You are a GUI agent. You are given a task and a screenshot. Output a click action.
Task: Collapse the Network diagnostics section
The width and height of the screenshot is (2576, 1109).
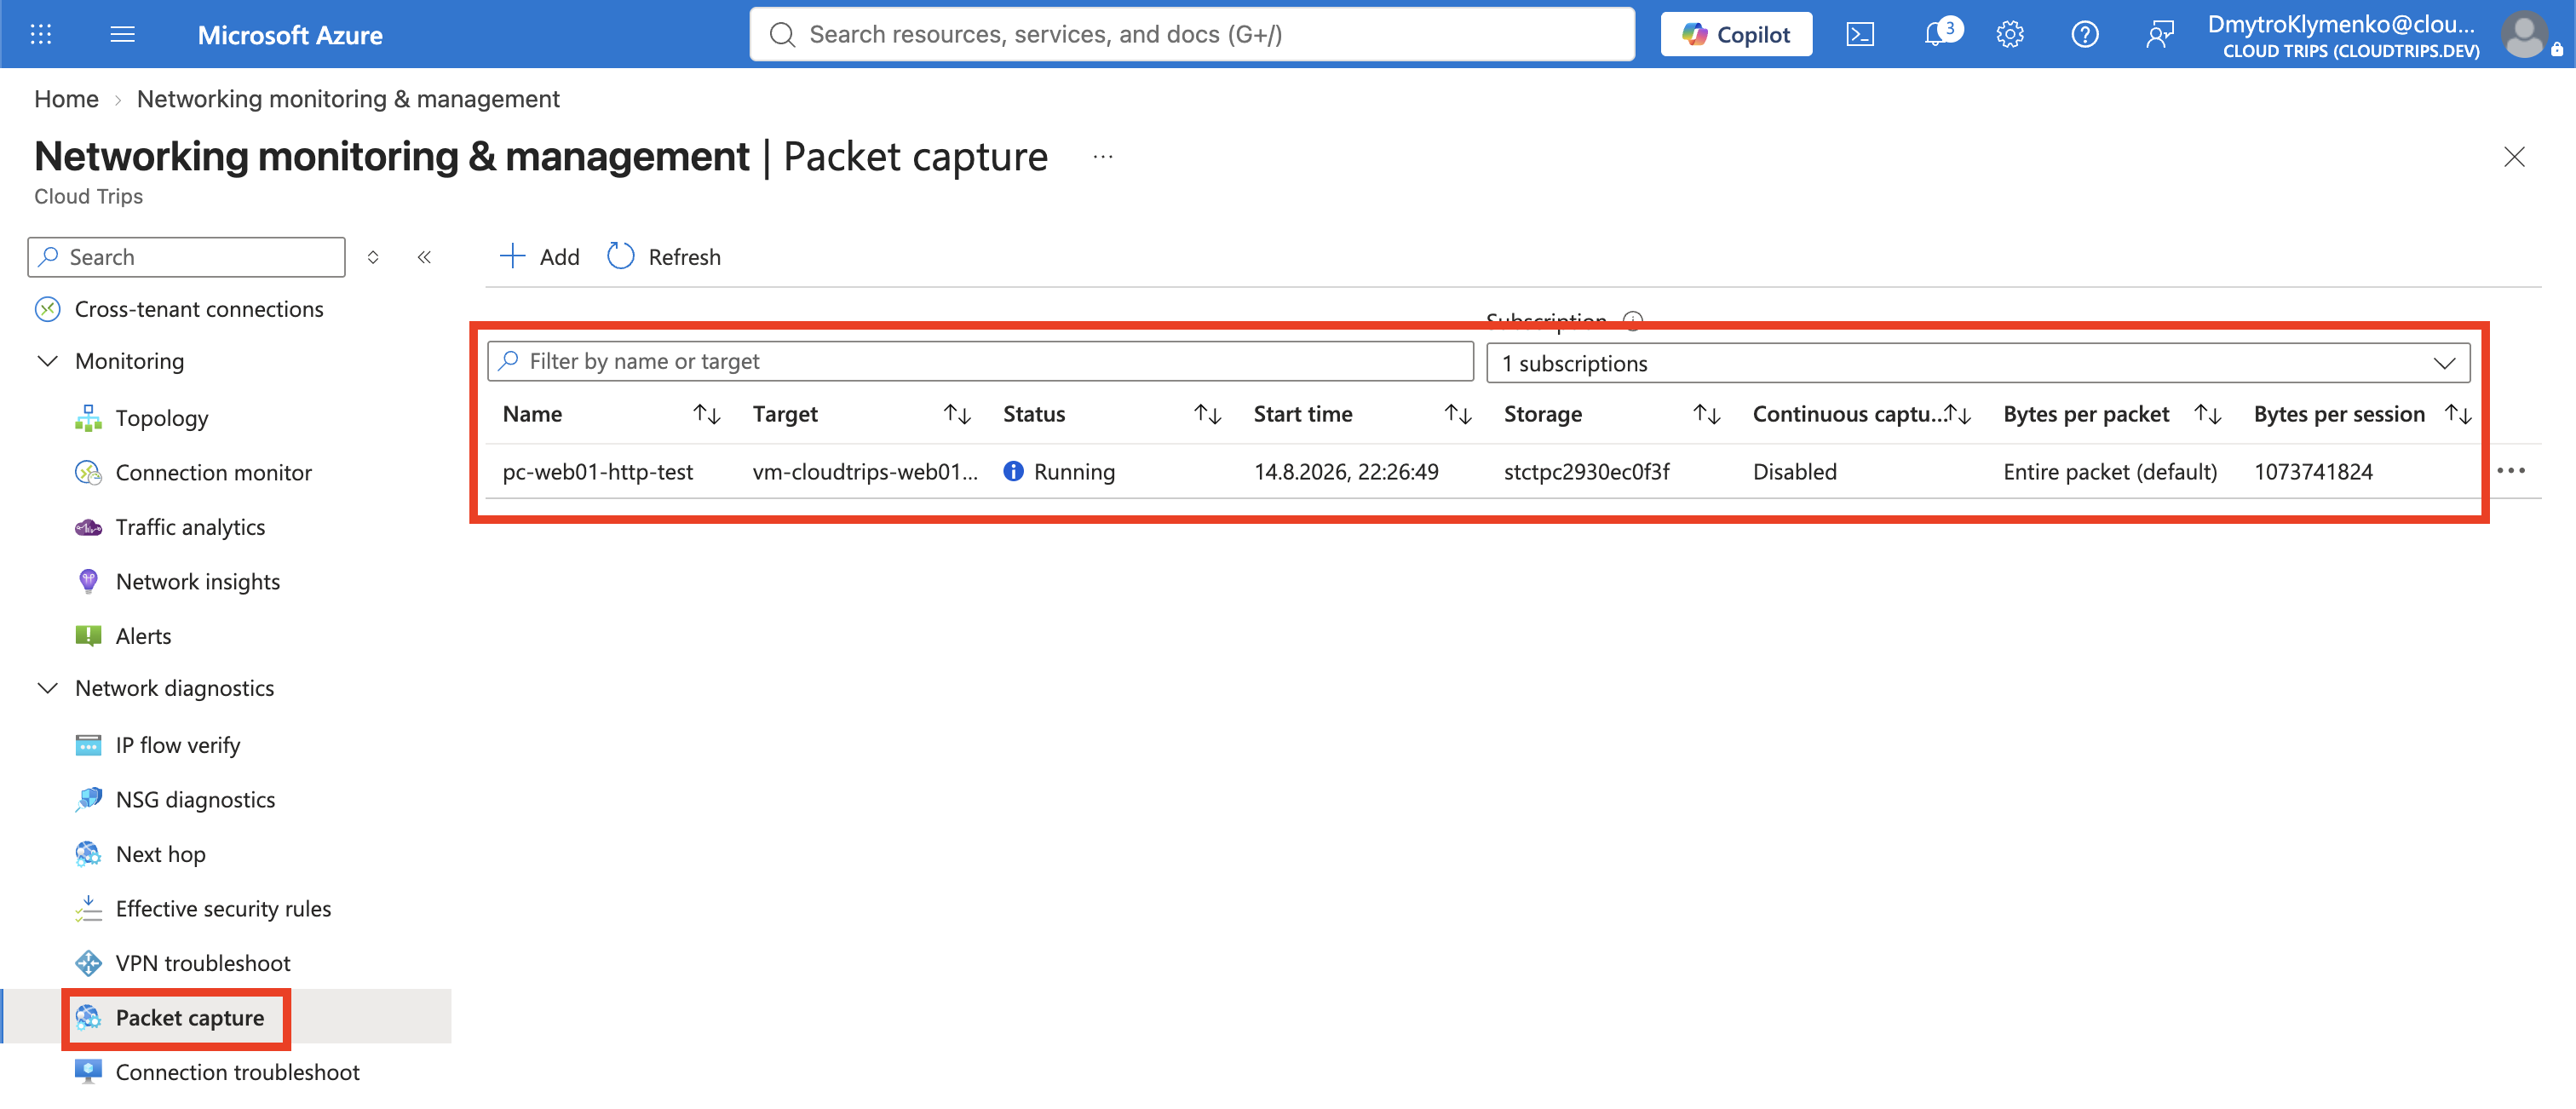pyautogui.click(x=47, y=688)
